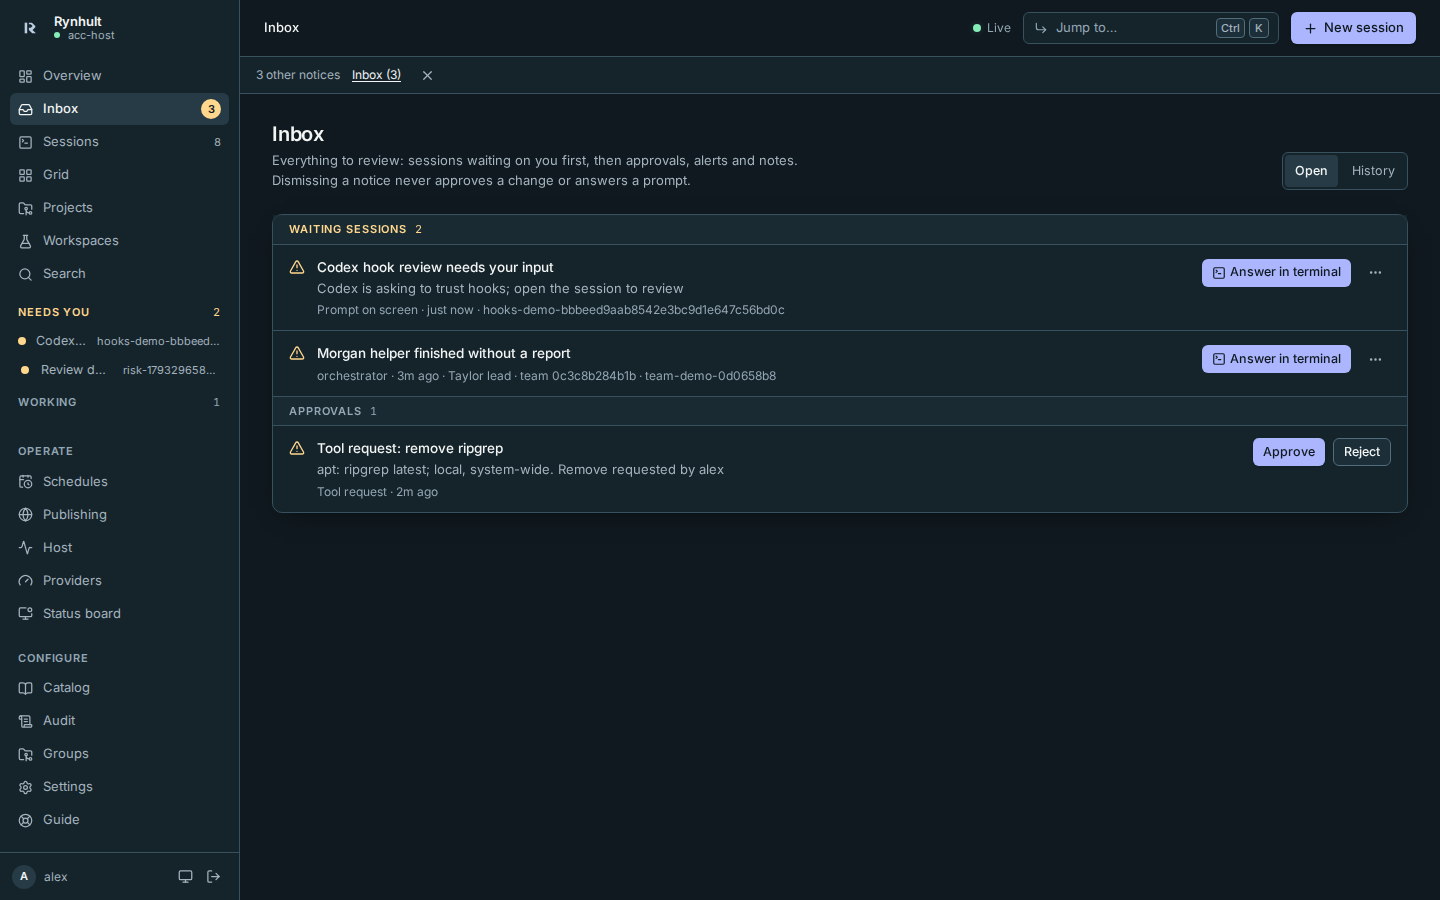Click the Audit icon

click(25, 721)
